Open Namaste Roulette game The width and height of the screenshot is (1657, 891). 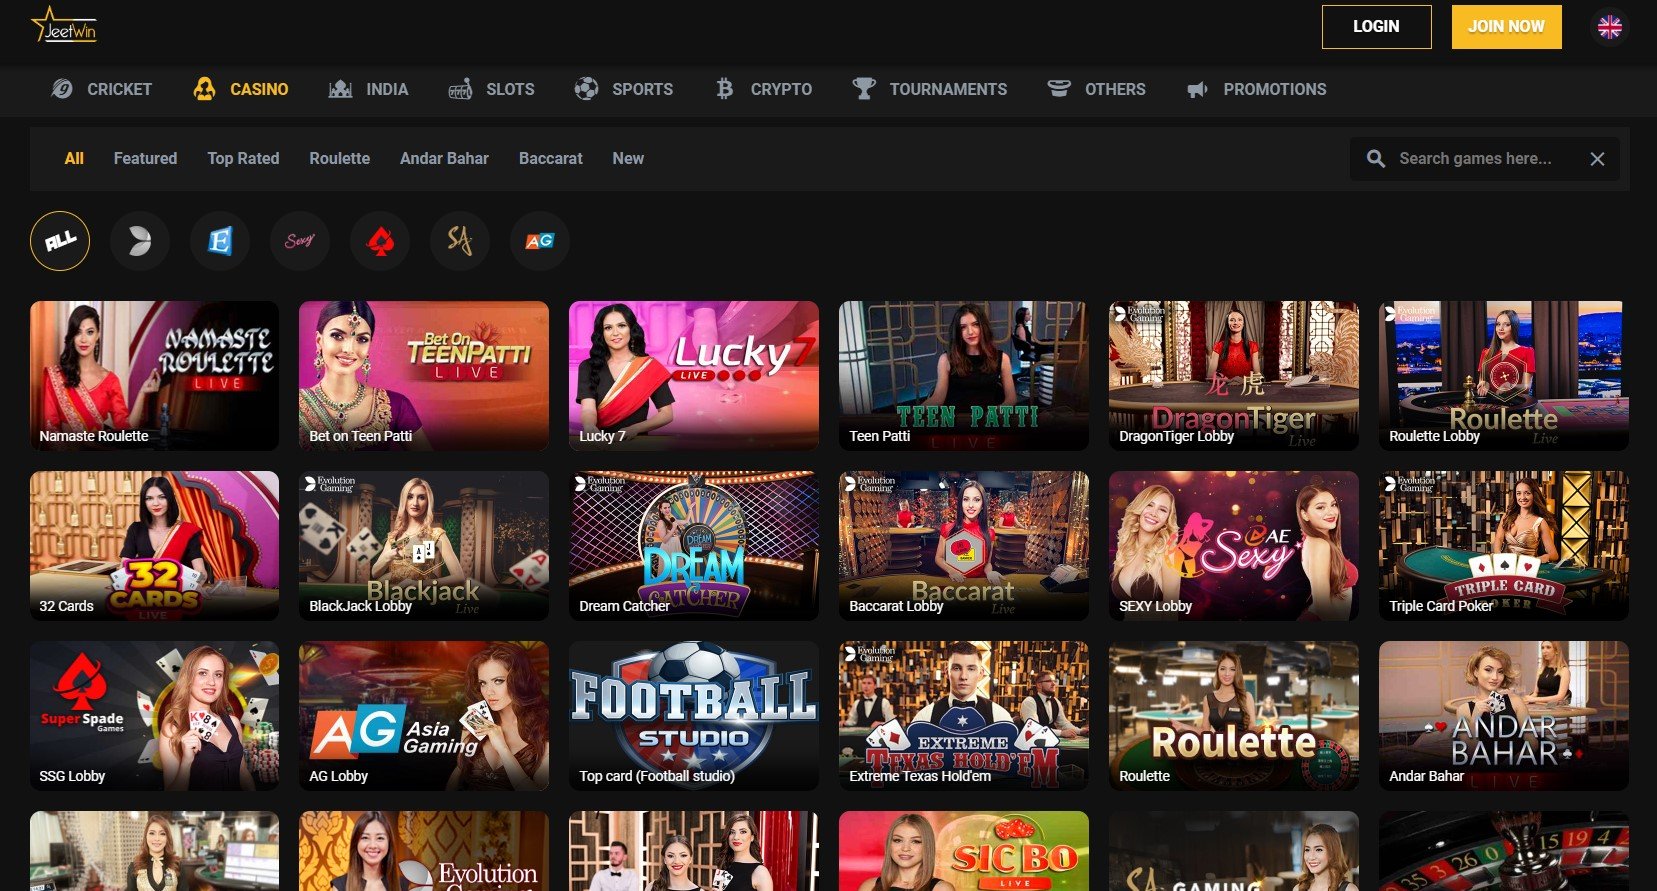click(x=154, y=376)
